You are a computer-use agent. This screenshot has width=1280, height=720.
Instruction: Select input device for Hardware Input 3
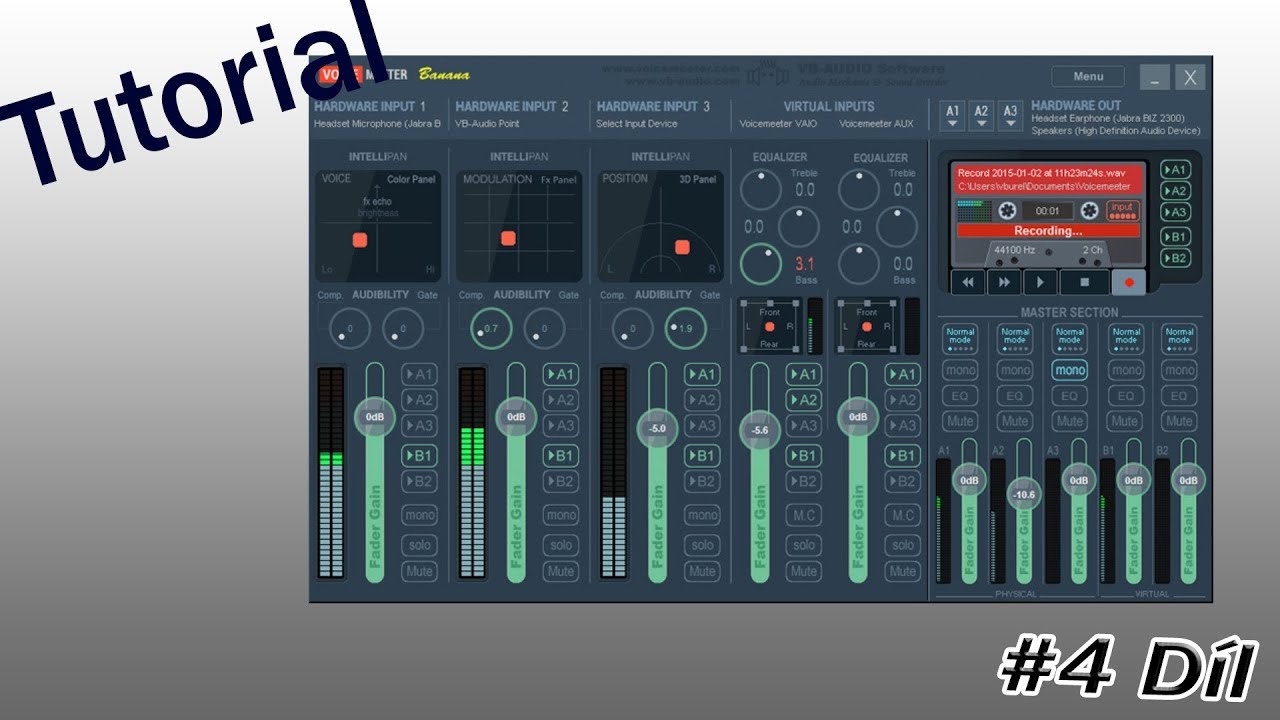coord(637,124)
